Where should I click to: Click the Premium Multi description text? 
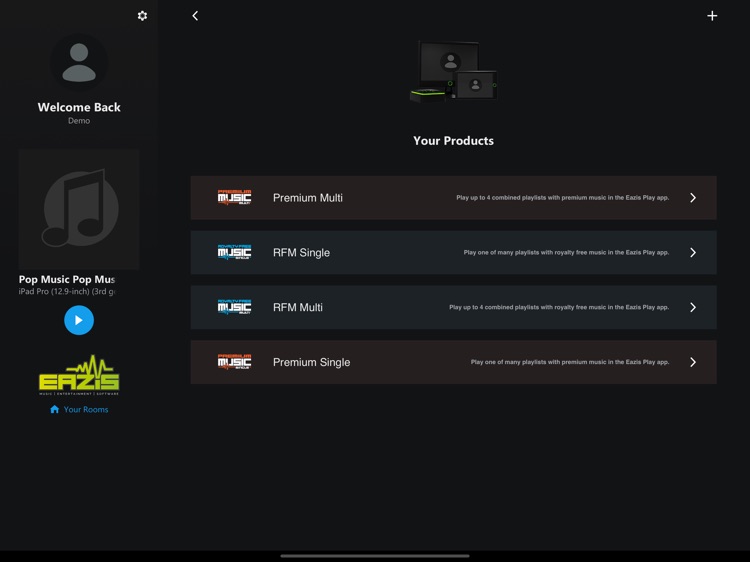[x=562, y=198]
